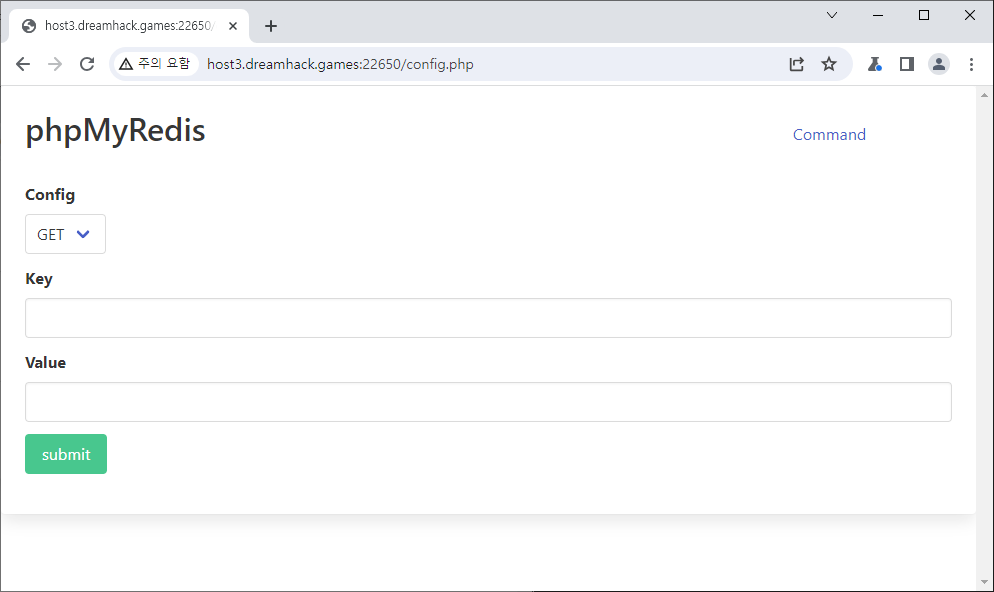This screenshot has height=592, width=994.
Task: Toggle the browser side panel icon
Action: 907,64
